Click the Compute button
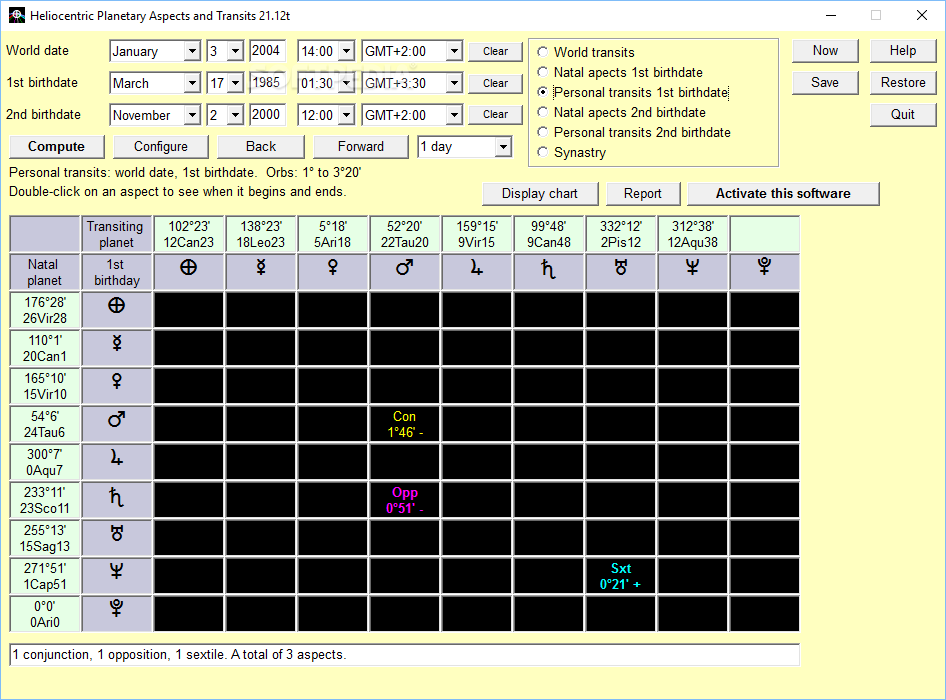 tap(57, 147)
